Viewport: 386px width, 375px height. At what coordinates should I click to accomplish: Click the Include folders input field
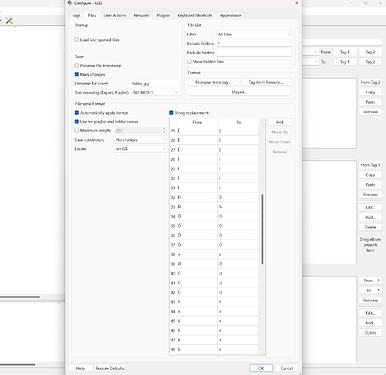254,43
